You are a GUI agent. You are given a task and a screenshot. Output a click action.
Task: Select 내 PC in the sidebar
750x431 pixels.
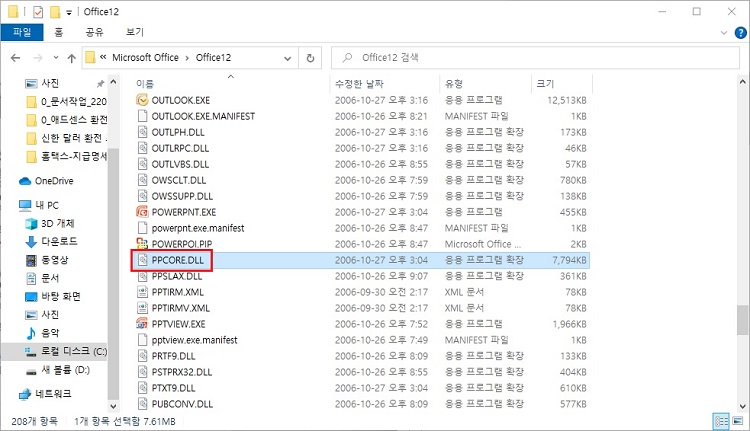(39, 205)
